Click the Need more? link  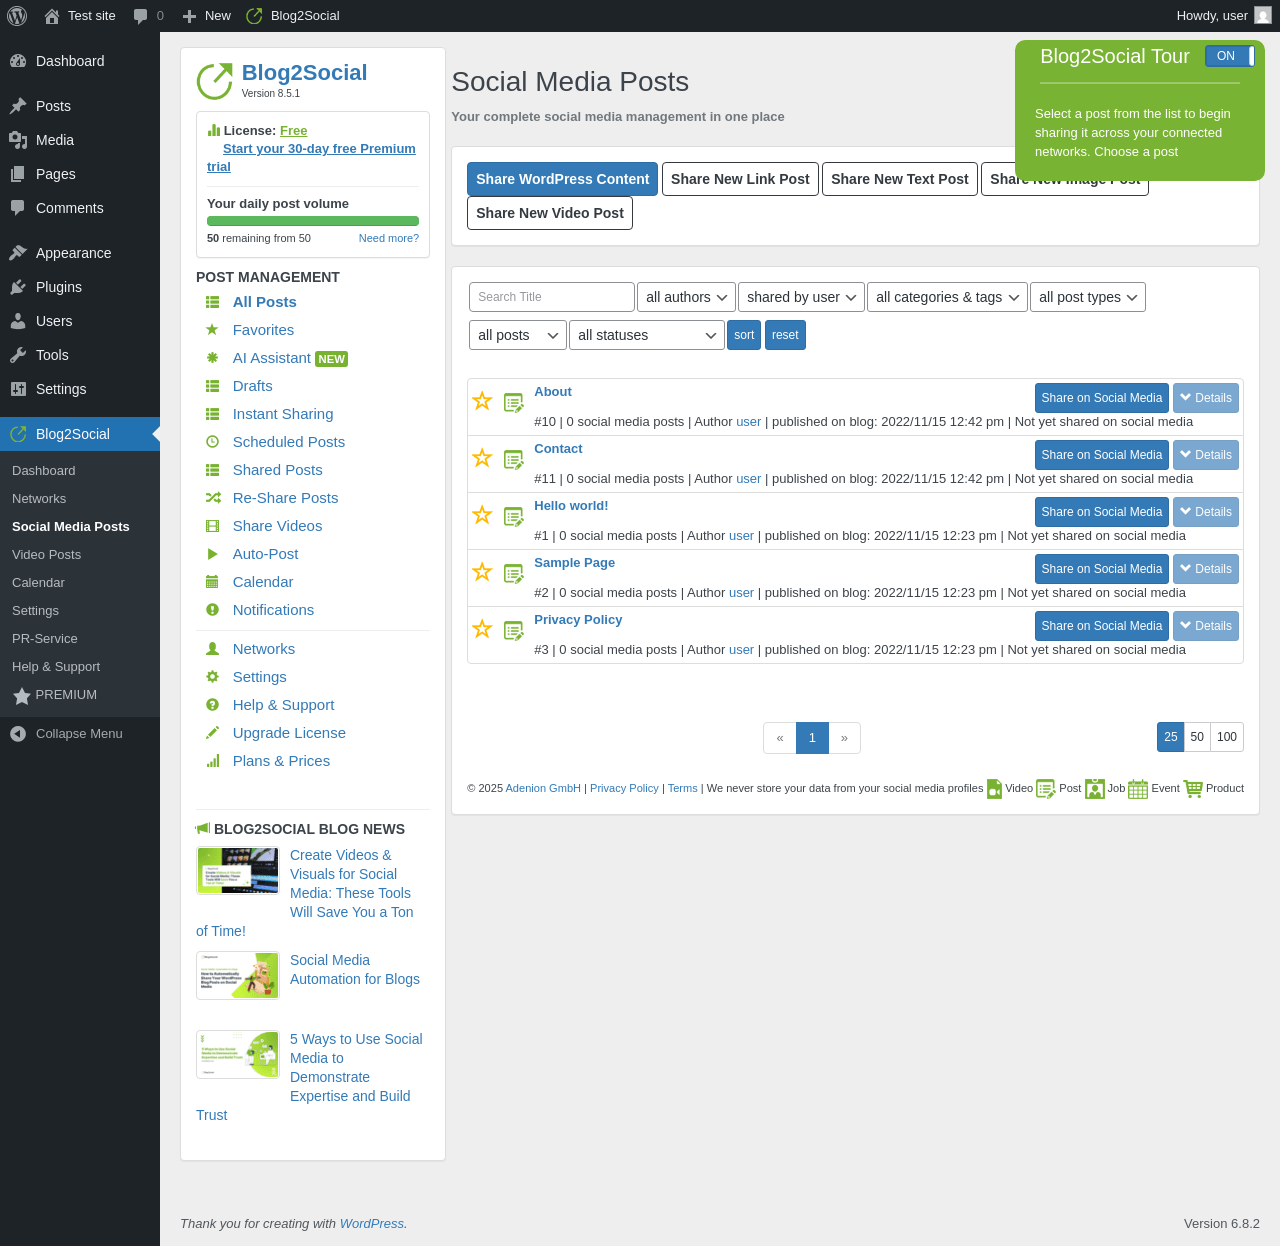tap(389, 238)
